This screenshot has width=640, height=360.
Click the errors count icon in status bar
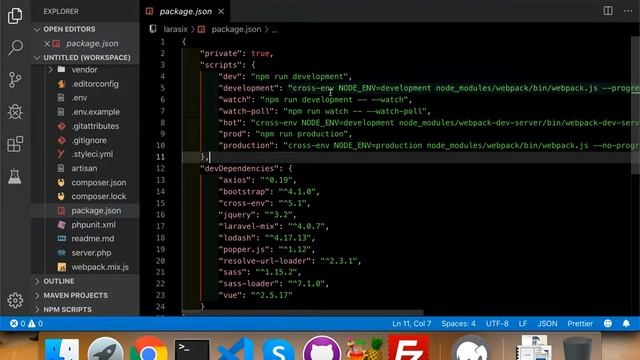coord(14,323)
